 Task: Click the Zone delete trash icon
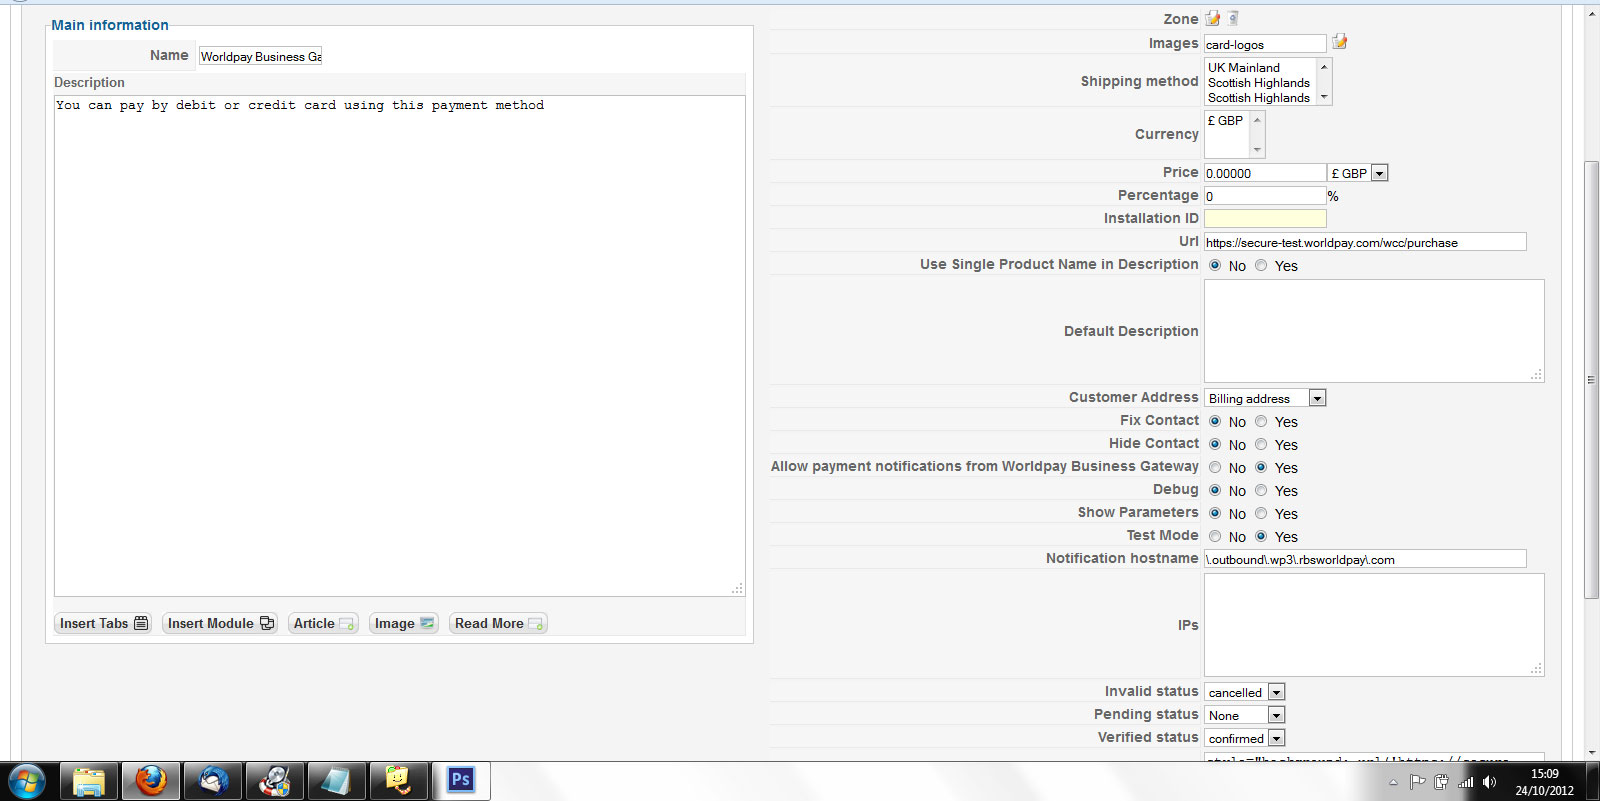pyautogui.click(x=1233, y=18)
